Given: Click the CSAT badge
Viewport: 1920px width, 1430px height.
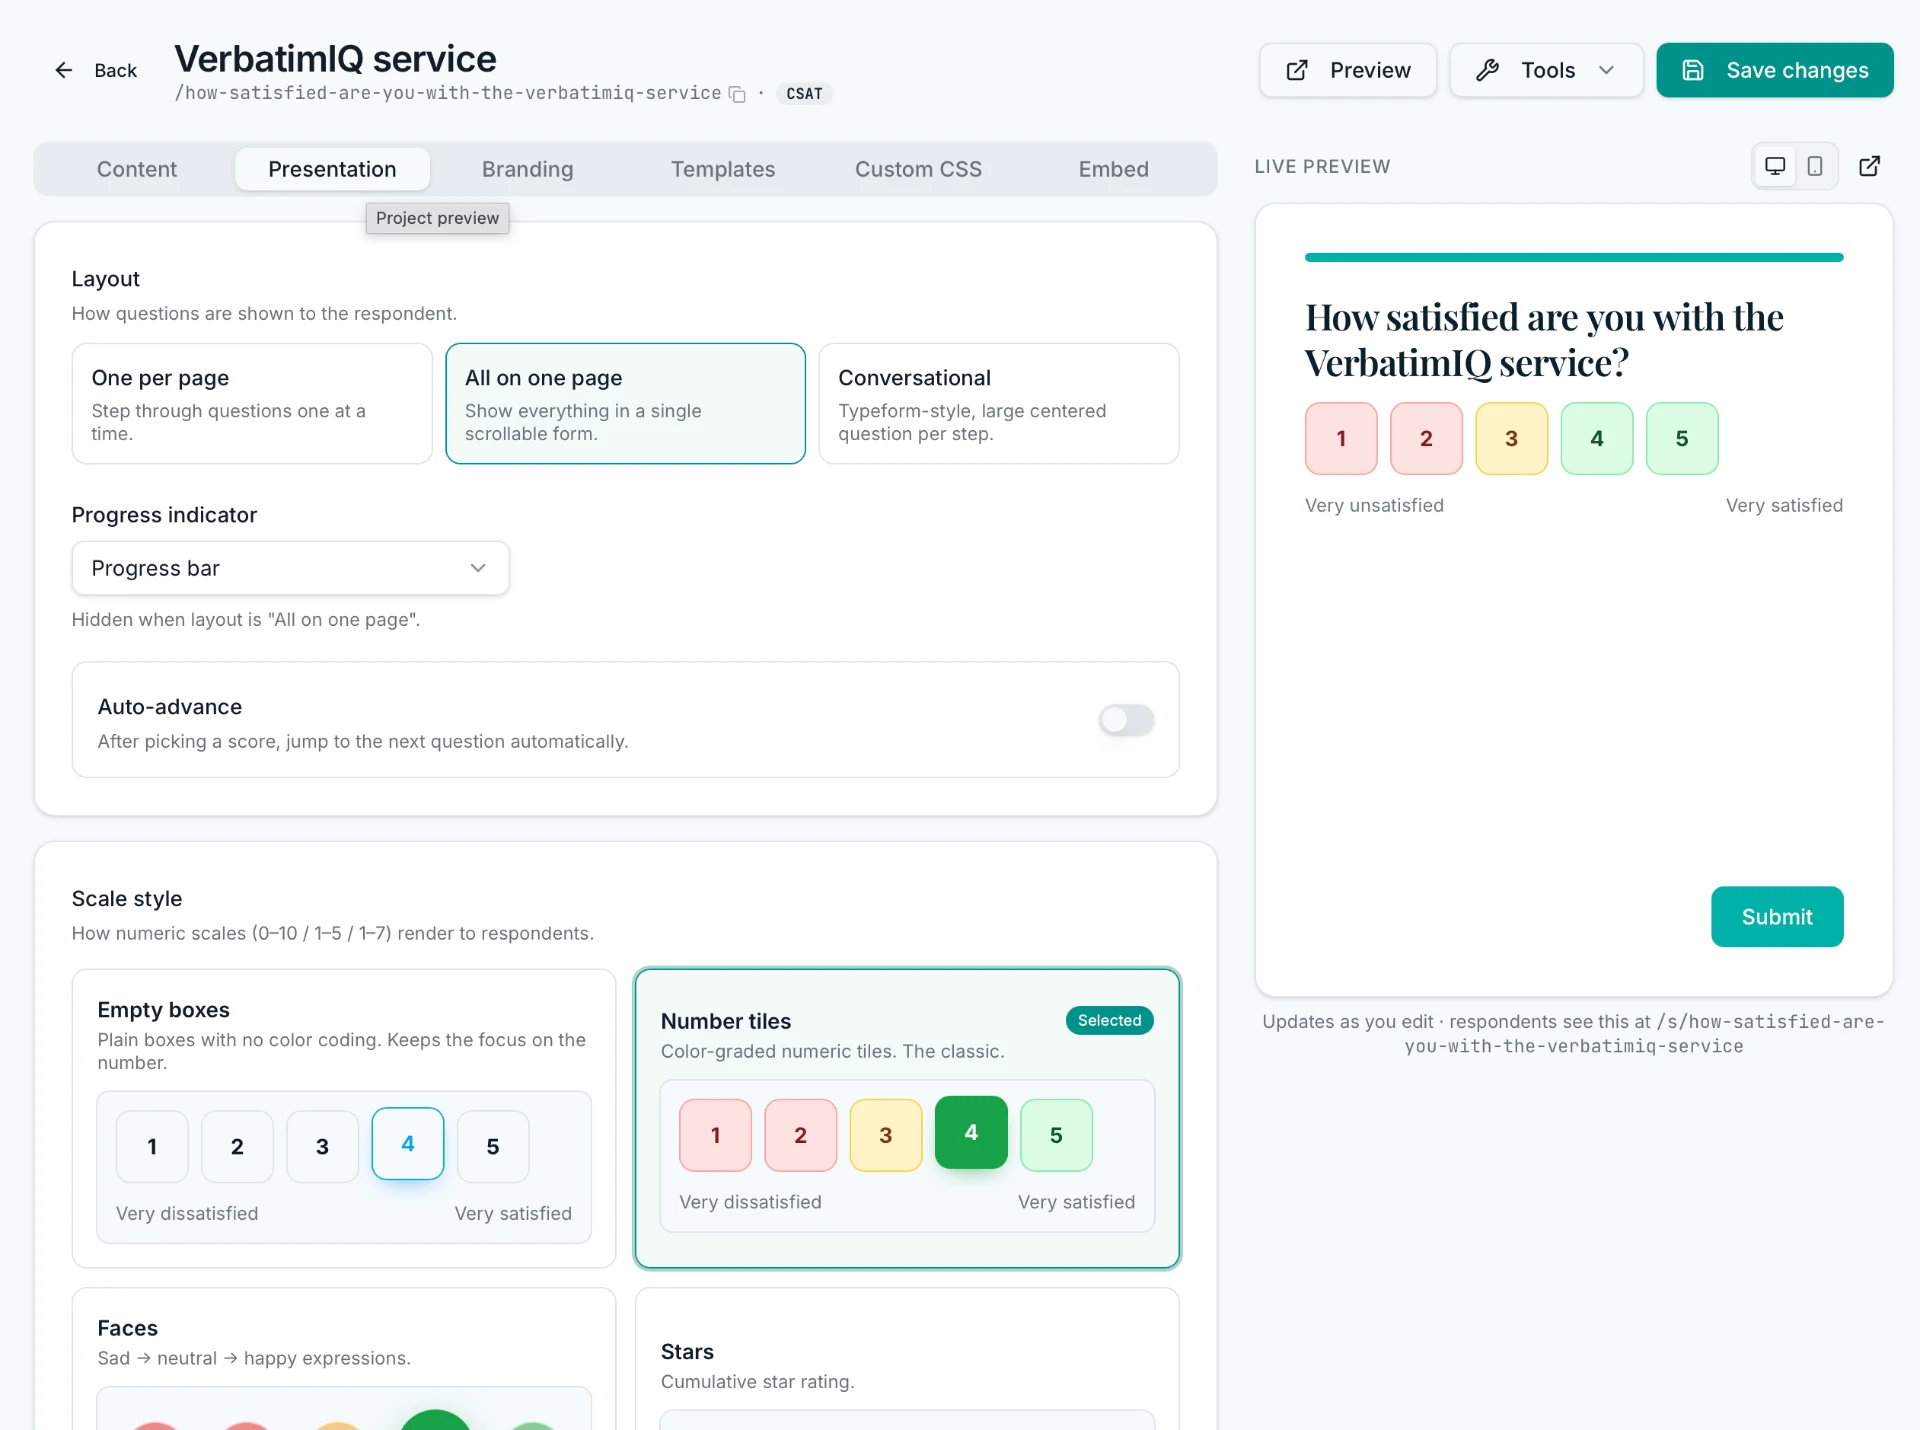Looking at the screenshot, I should click(804, 94).
